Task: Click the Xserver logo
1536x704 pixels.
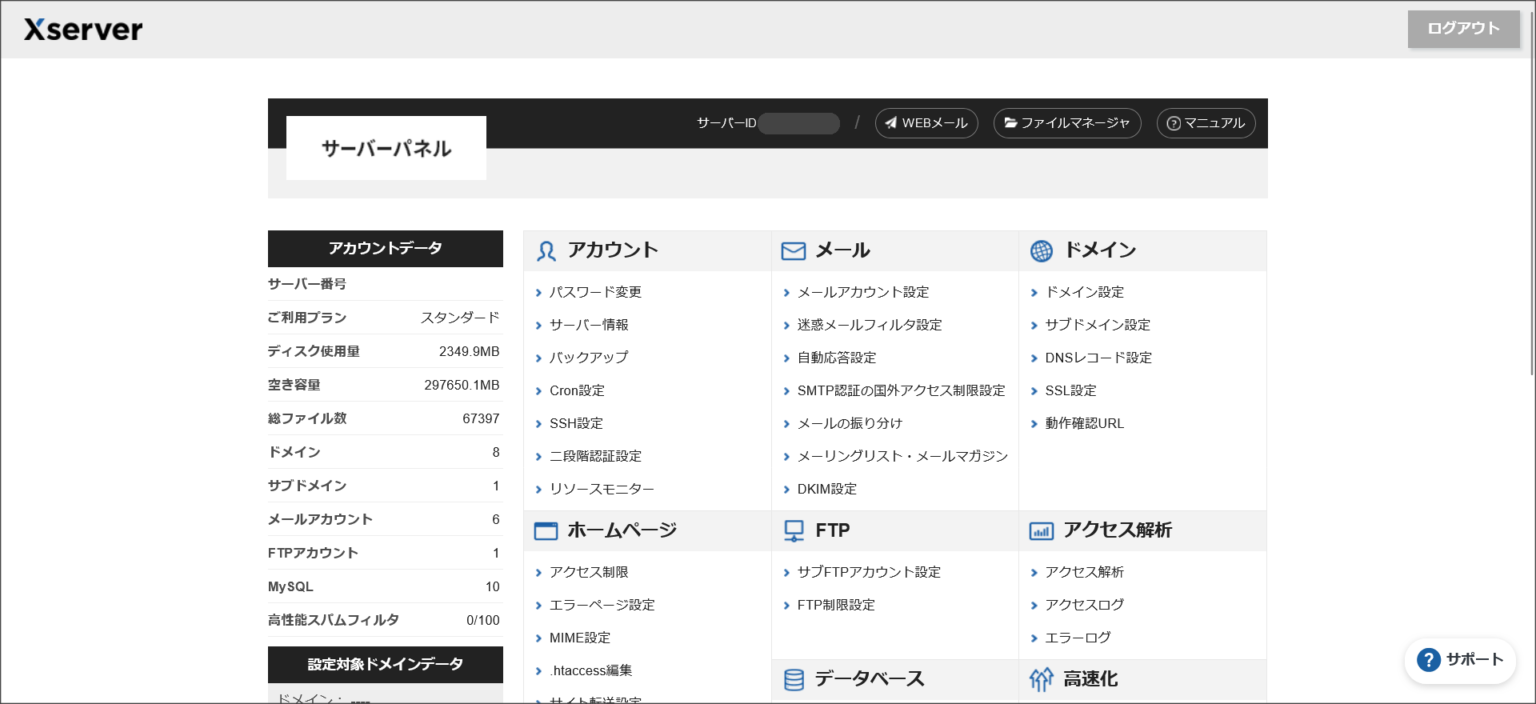Action: tap(83, 30)
